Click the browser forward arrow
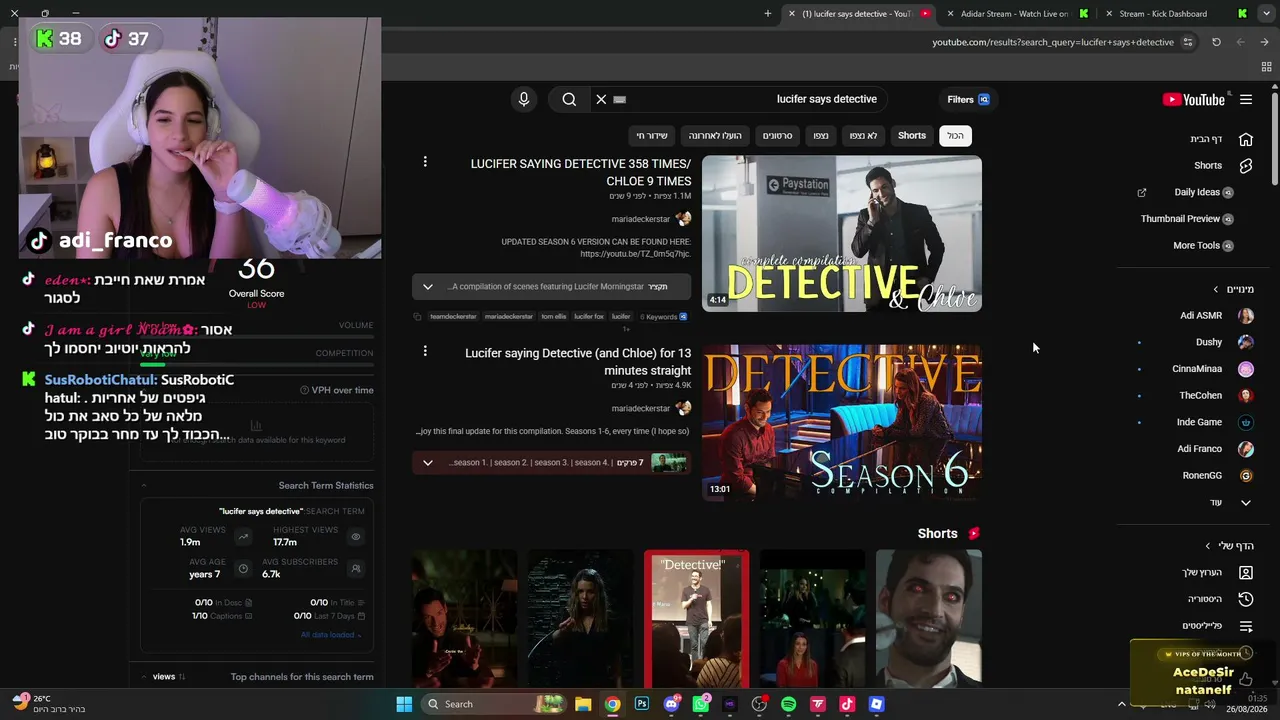The height and width of the screenshot is (720, 1280). coord(1240,42)
